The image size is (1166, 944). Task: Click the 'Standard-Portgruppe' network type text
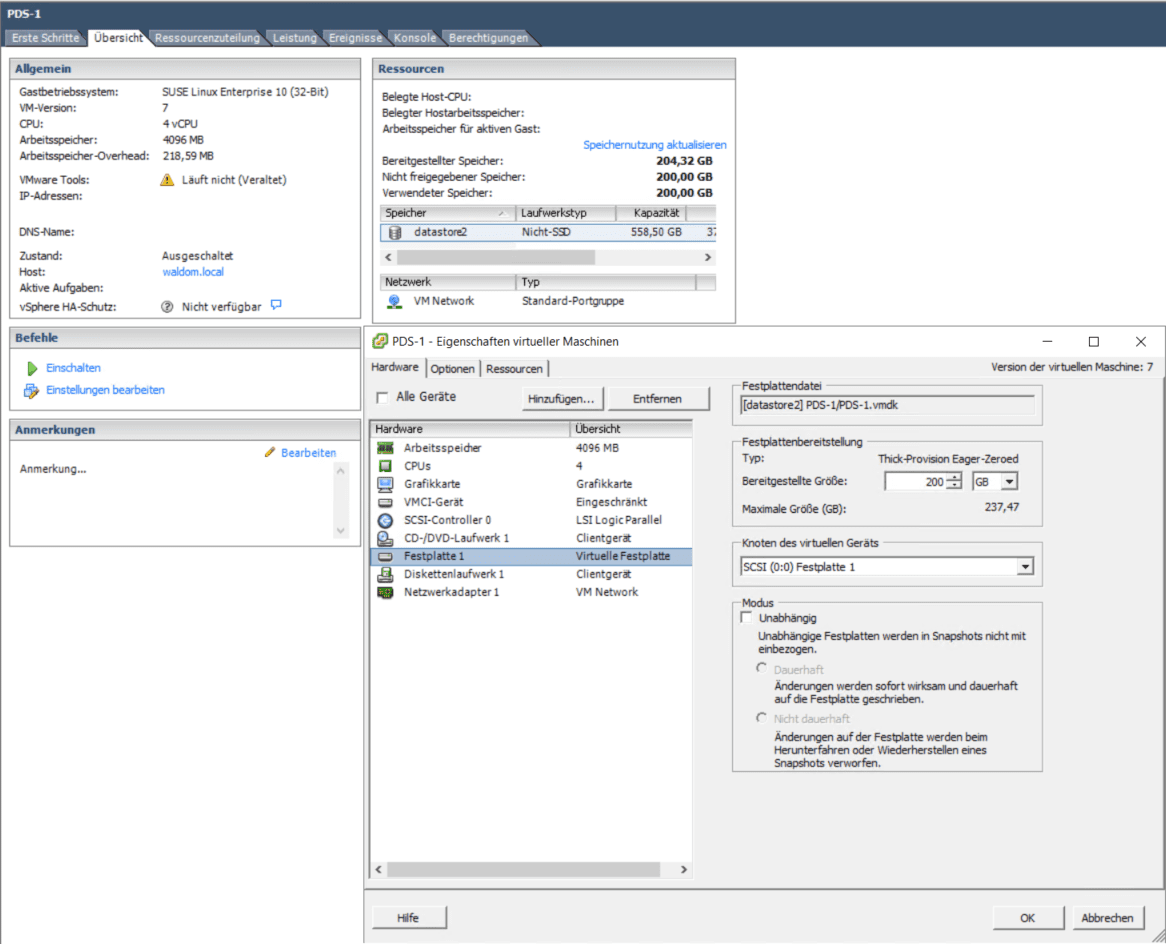coord(573,301)
